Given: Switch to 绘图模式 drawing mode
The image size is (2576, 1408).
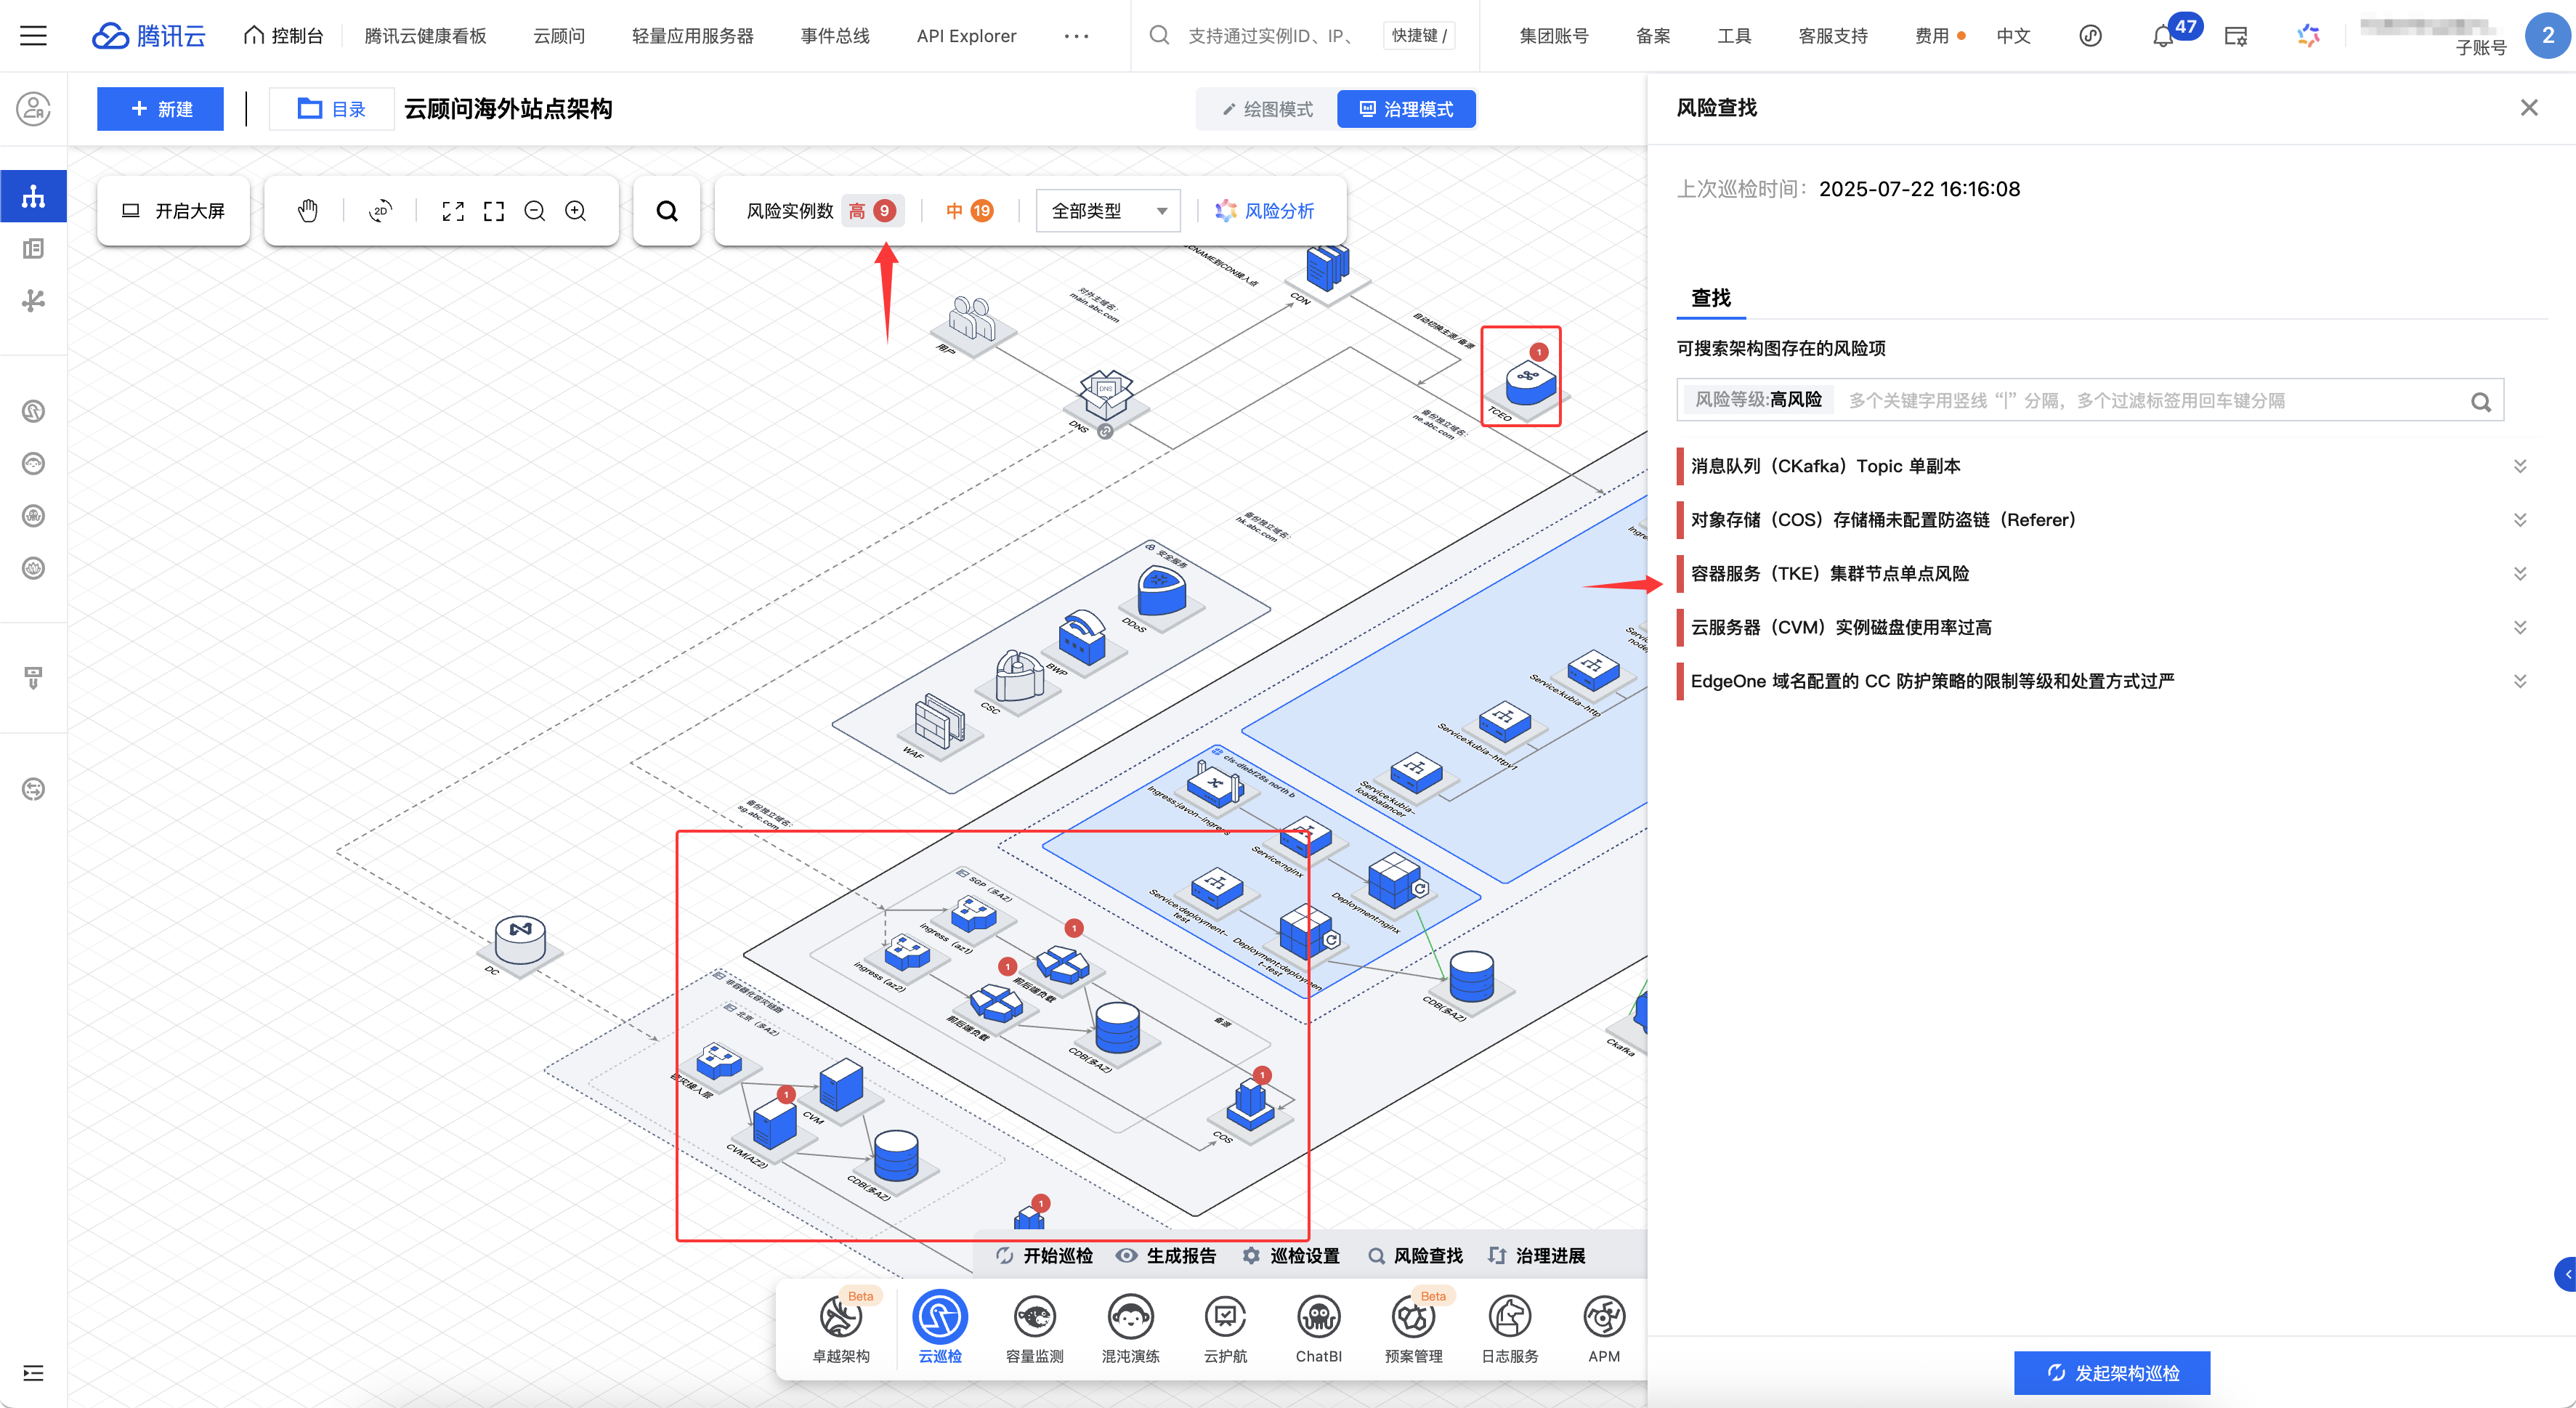Looking at the screenshot, I should [x=1267, y=109].
